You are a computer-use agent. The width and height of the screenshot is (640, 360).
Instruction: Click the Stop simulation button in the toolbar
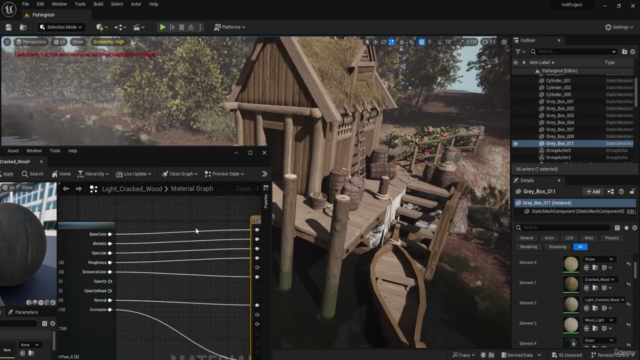[x=181, y=27]
